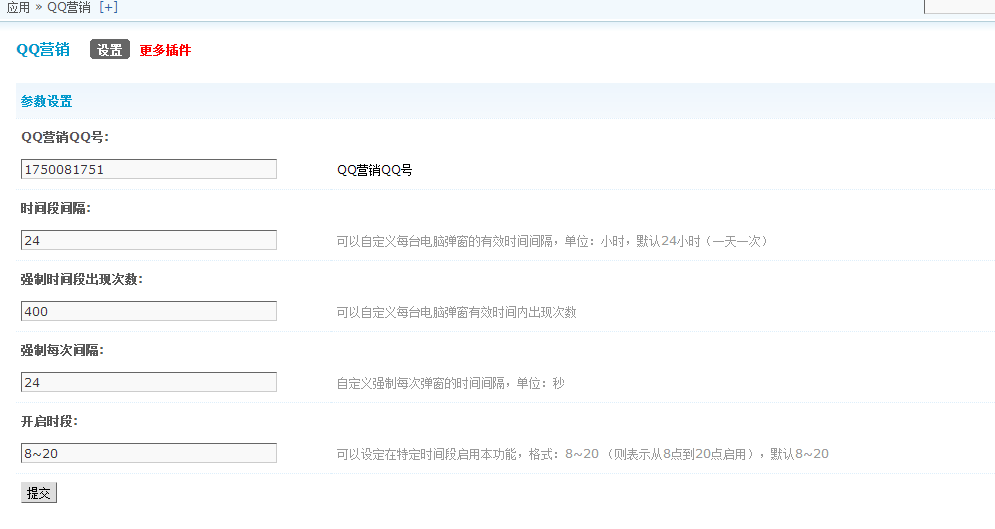The width and height of the screenshot is (995, 529).
Task: Focus the 开启时段 input field
Action: tap(148, 454)
